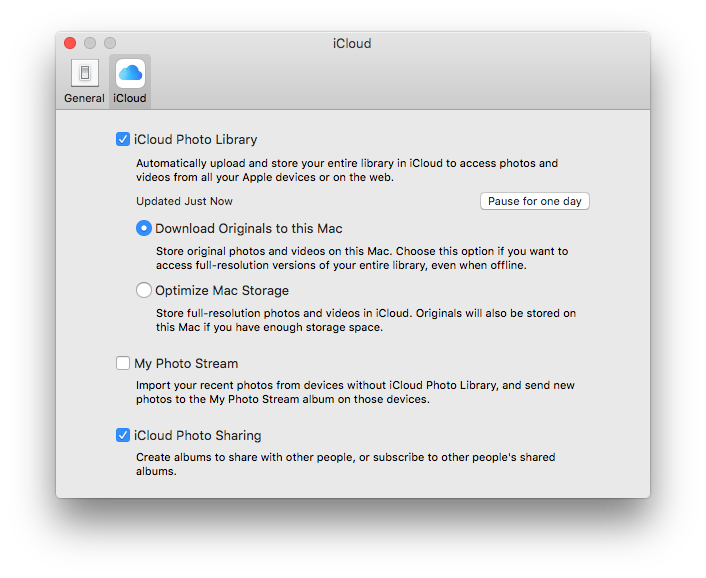Click the iCloud Photo Library label text
Viewport: 706px width, 578px height.
coord(195,140)
